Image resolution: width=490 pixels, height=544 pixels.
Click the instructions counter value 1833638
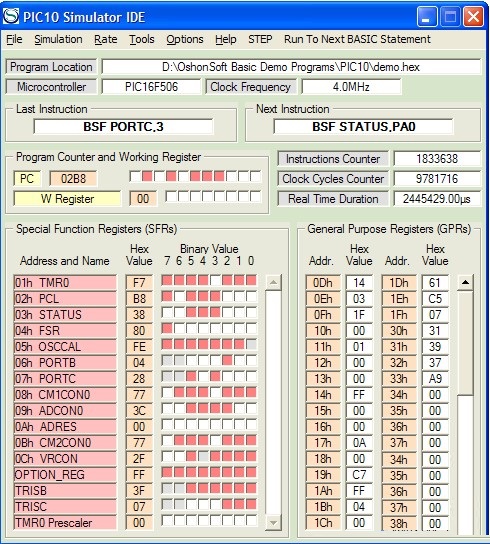437,159
